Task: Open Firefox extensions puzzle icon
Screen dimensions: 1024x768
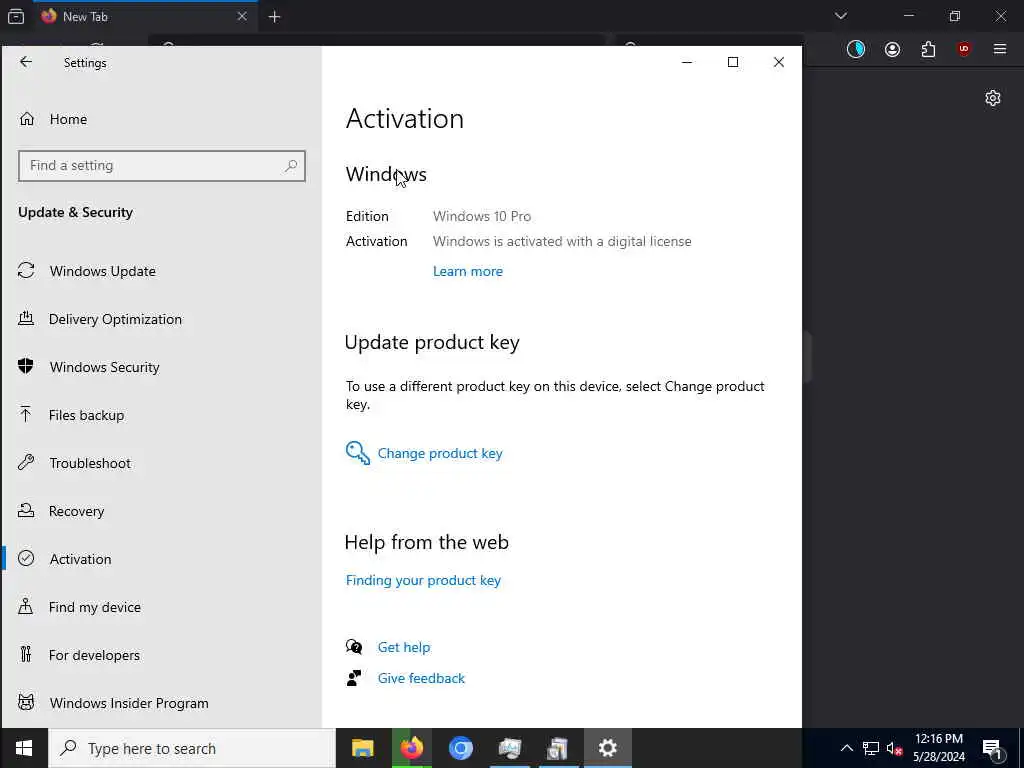Action: tap(928, 49)
